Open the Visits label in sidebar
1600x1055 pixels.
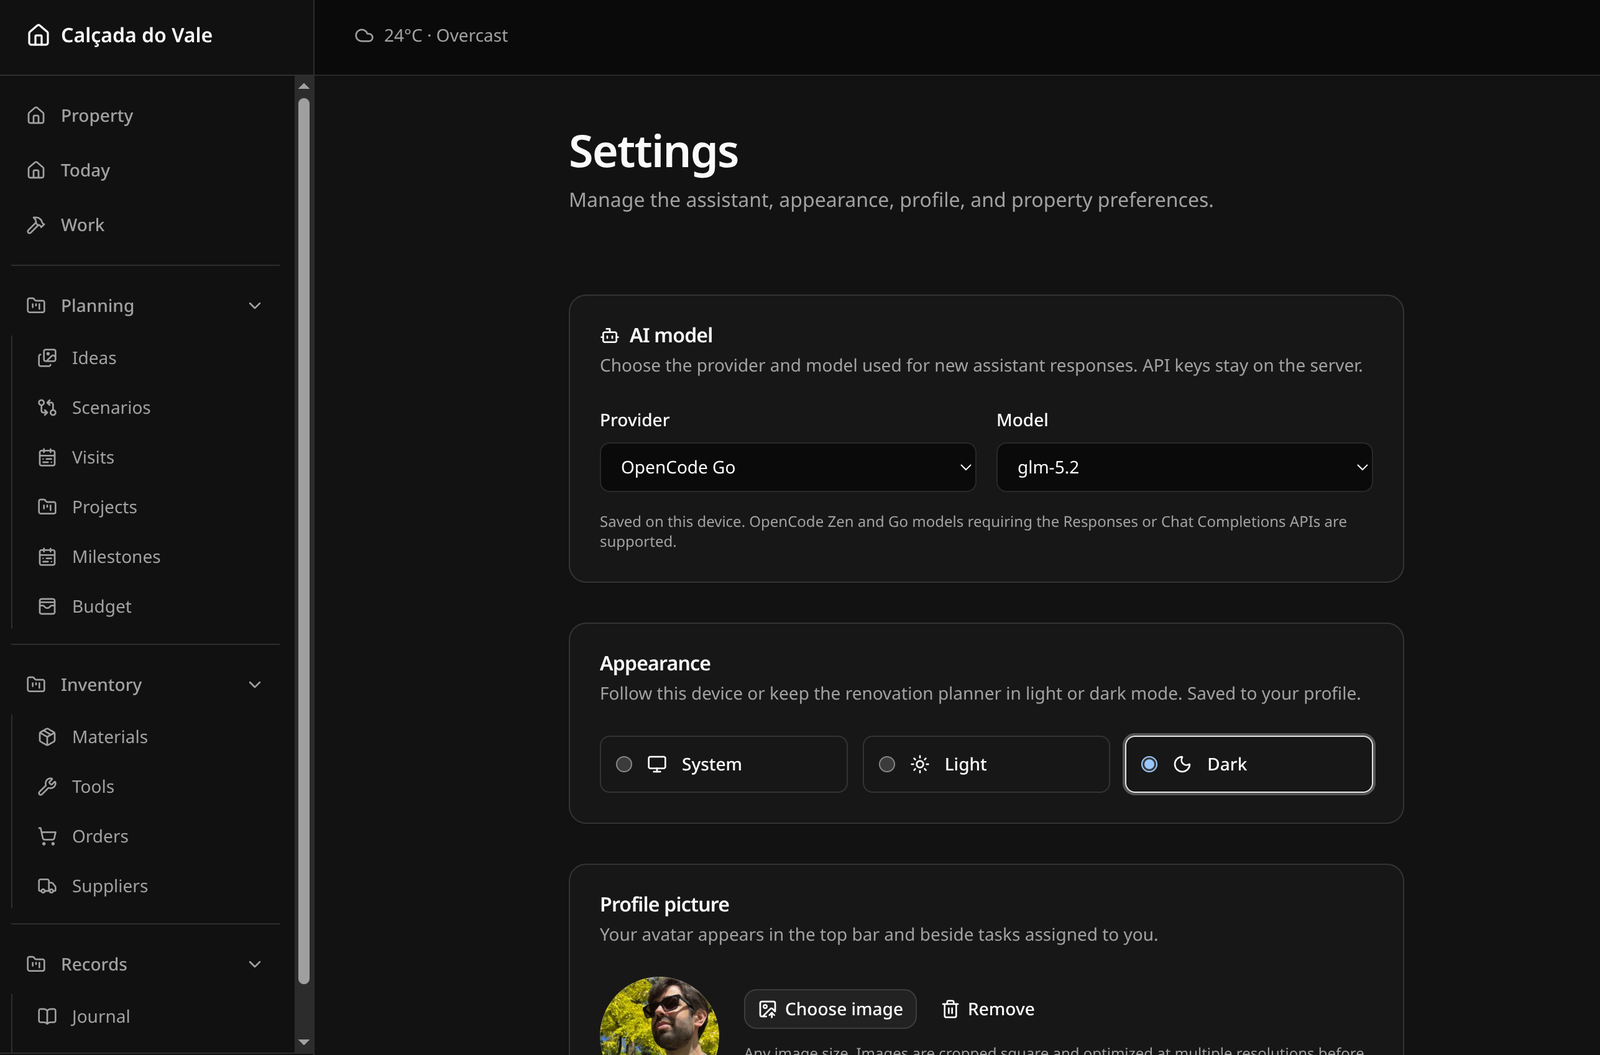click(93, 457)
